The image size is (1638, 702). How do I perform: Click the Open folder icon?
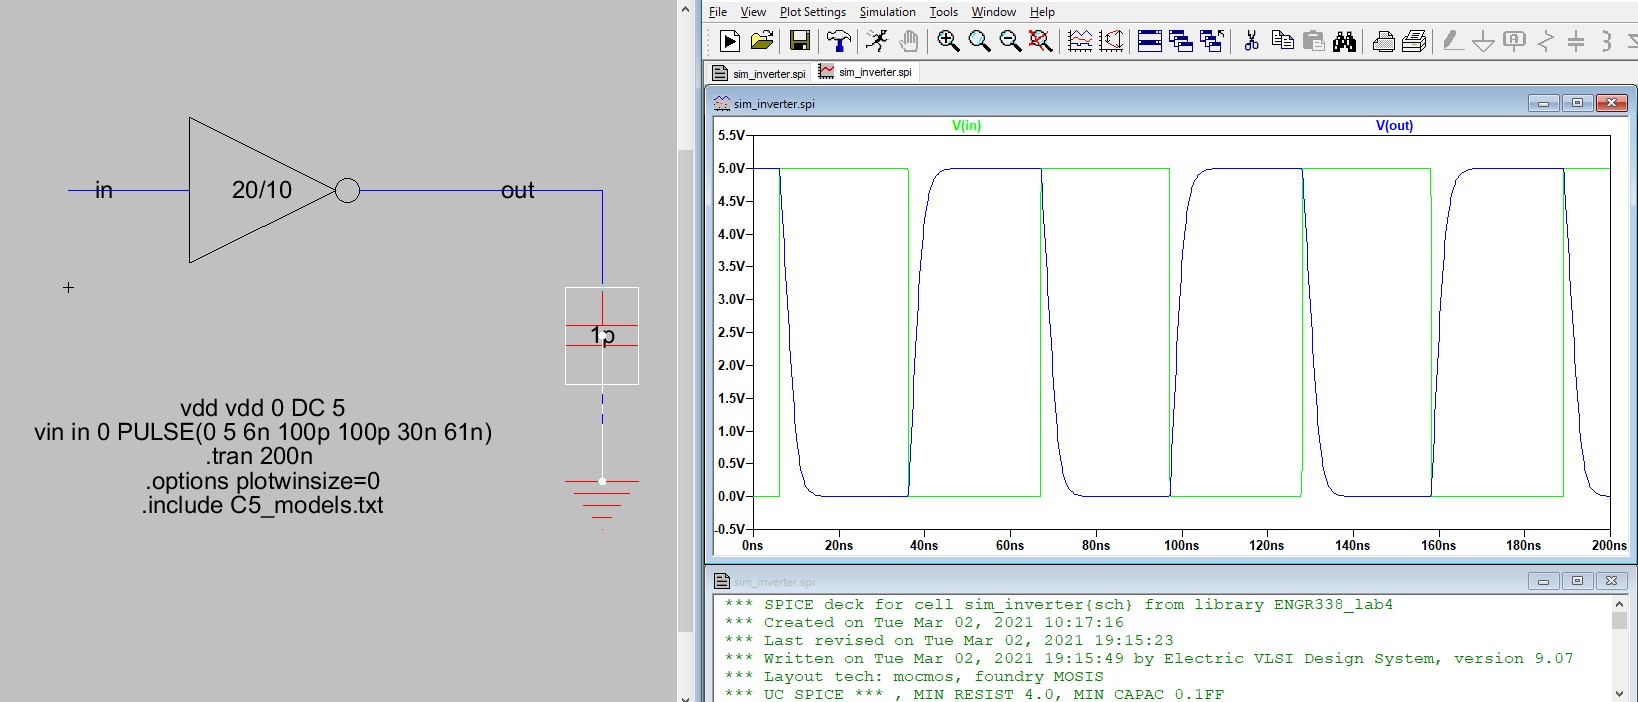762,41
